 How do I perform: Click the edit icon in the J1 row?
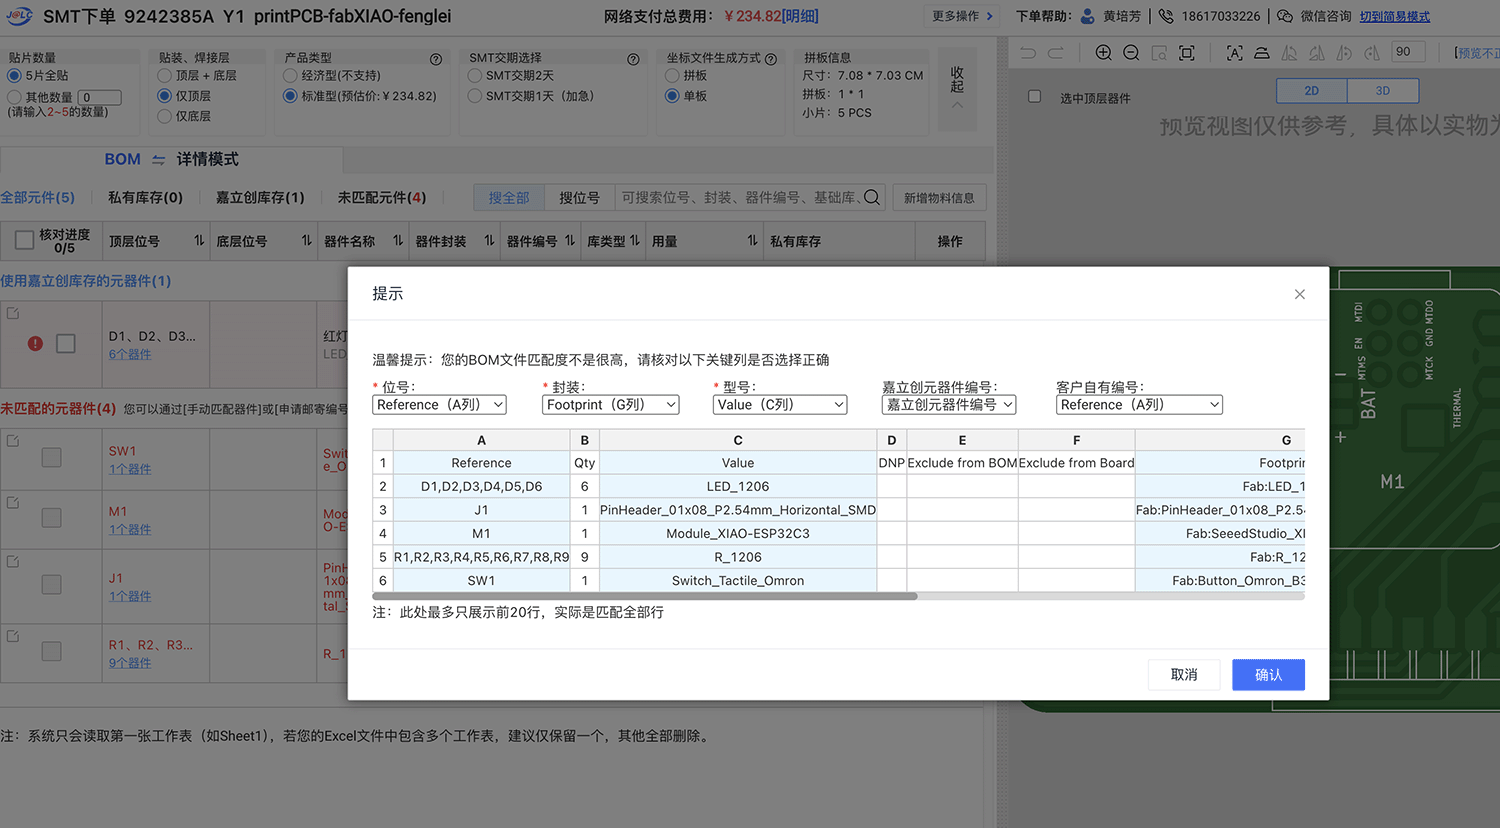13,561
